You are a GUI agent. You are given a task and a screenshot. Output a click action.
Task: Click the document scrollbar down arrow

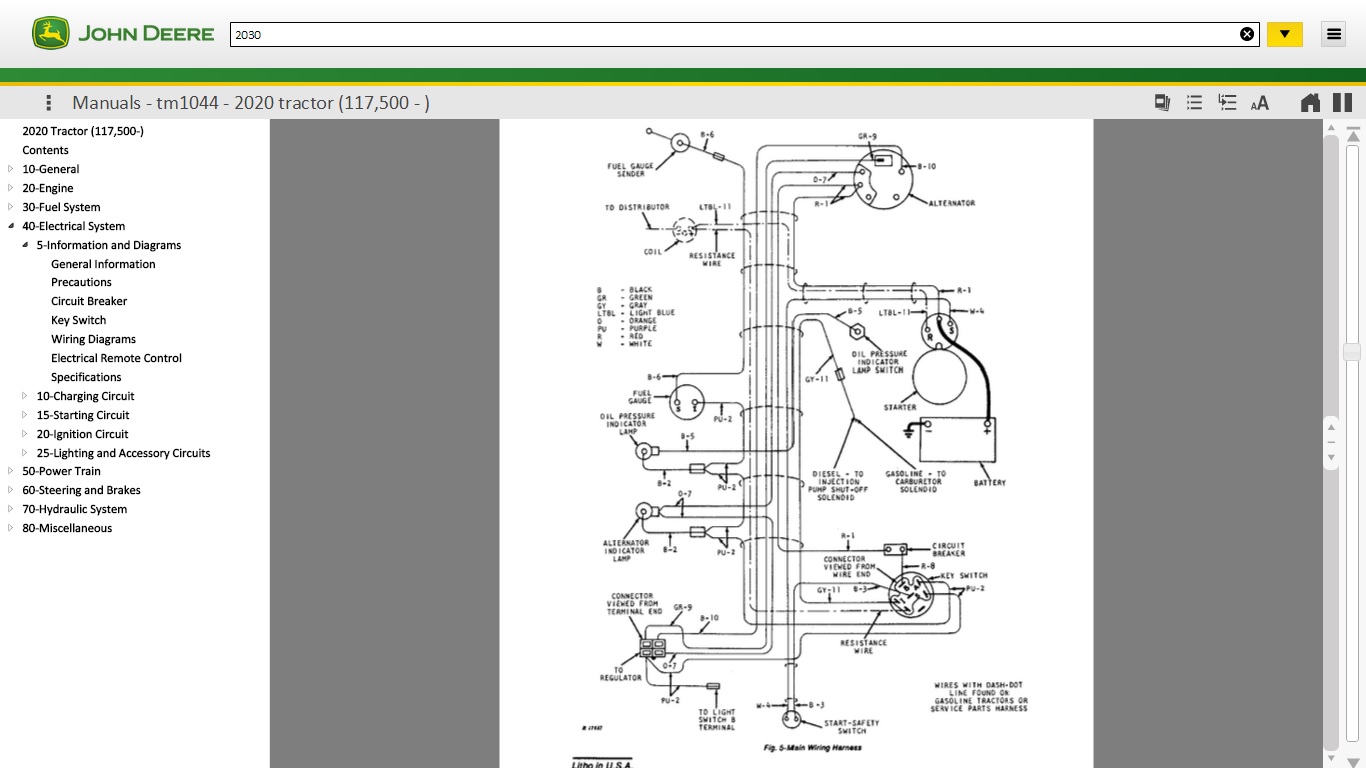[1331, 759]
